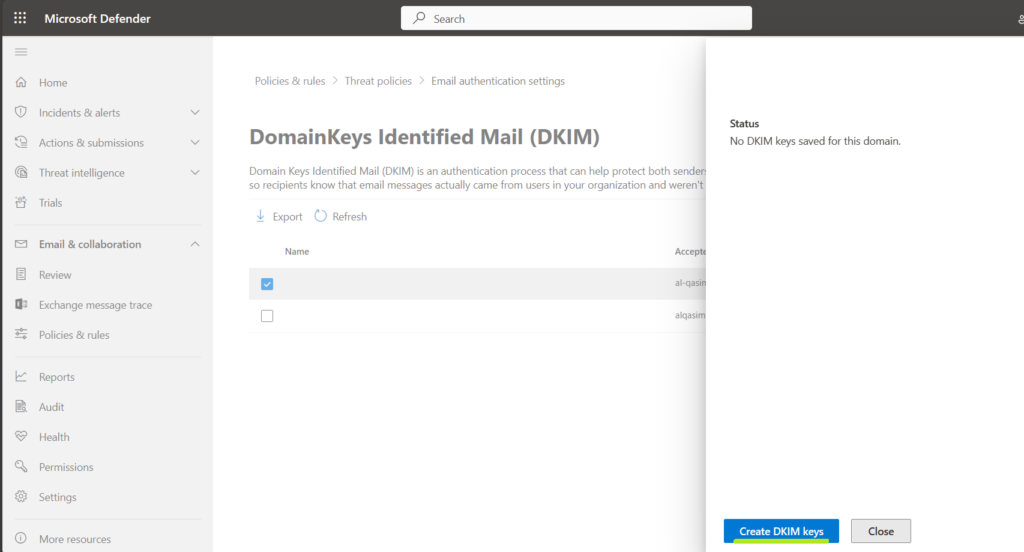Open Permissions in the sidebar

[x=66, y=467]
